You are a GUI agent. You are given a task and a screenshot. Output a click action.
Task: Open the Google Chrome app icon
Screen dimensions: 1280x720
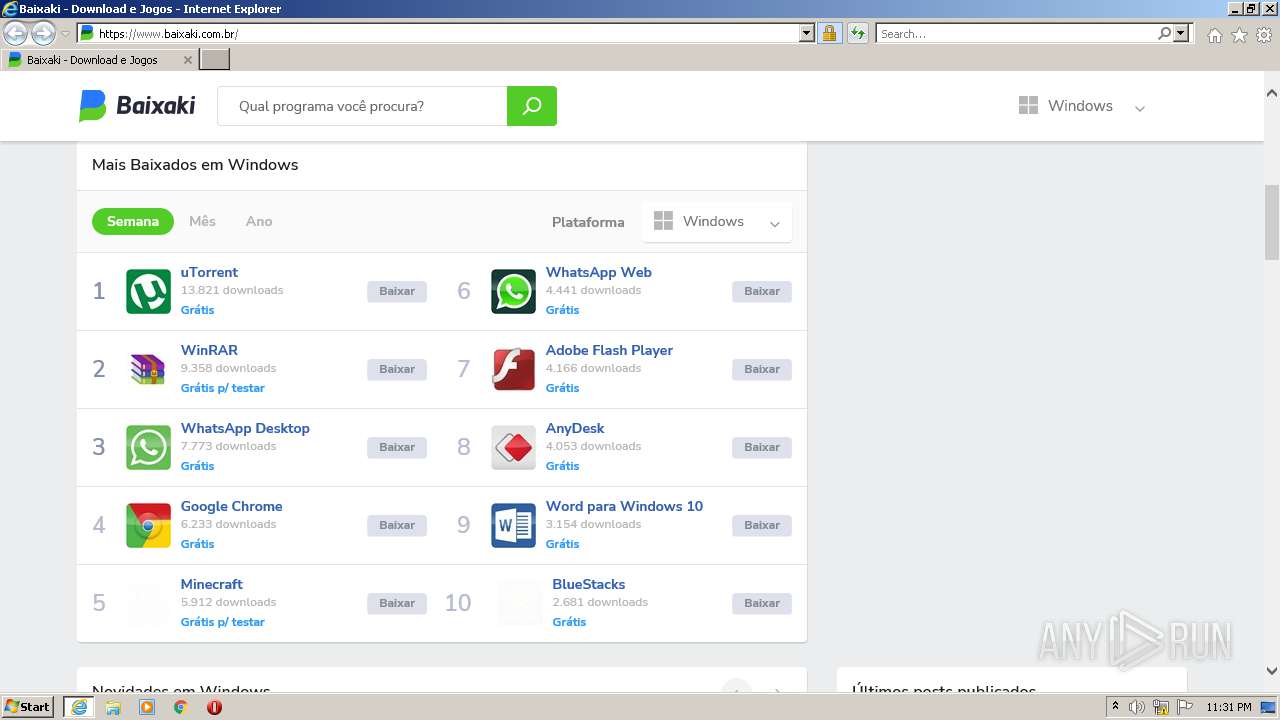(148, 525)
